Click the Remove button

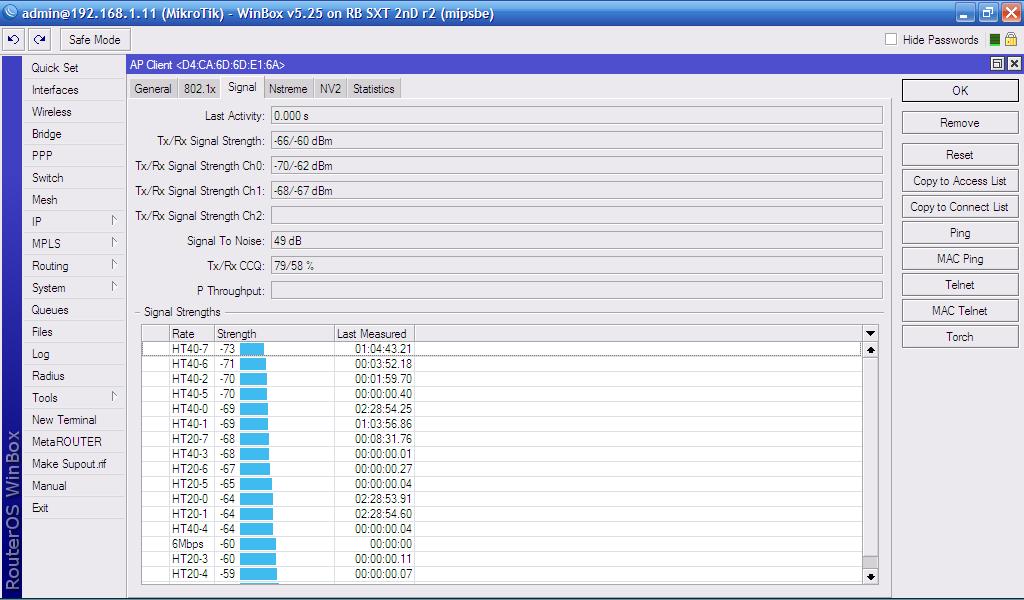(x=959, y=123)
